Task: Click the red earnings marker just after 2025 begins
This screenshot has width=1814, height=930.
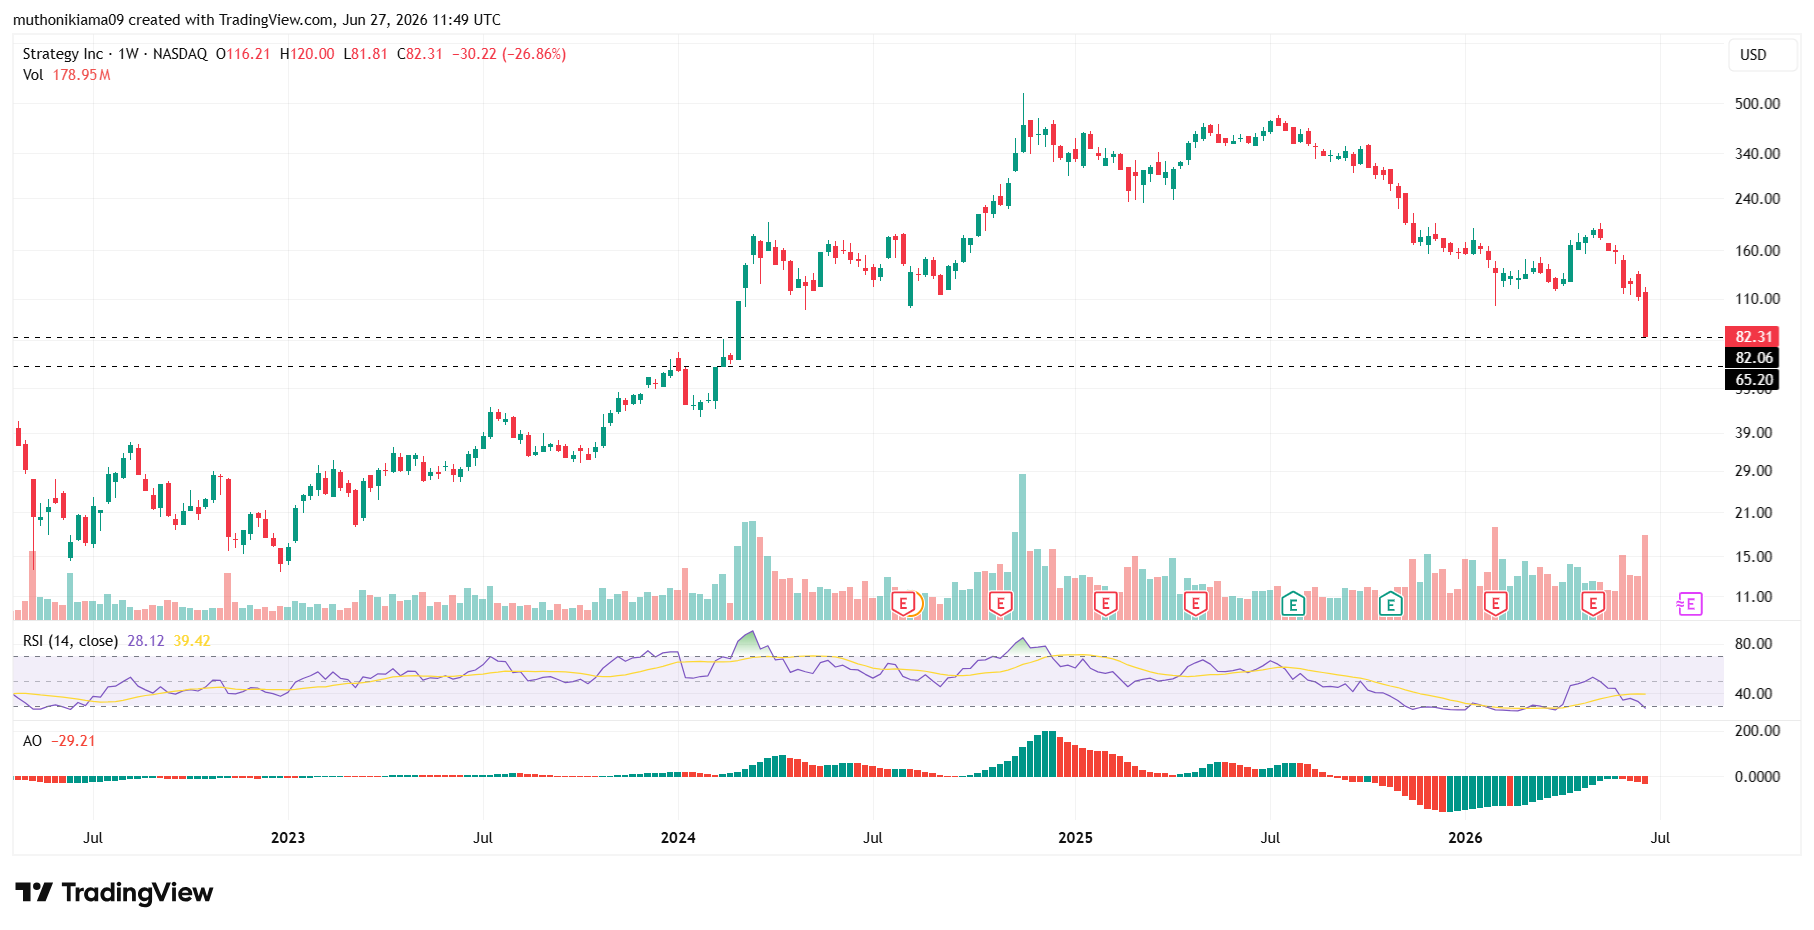Action: (x=1105, y=603)
